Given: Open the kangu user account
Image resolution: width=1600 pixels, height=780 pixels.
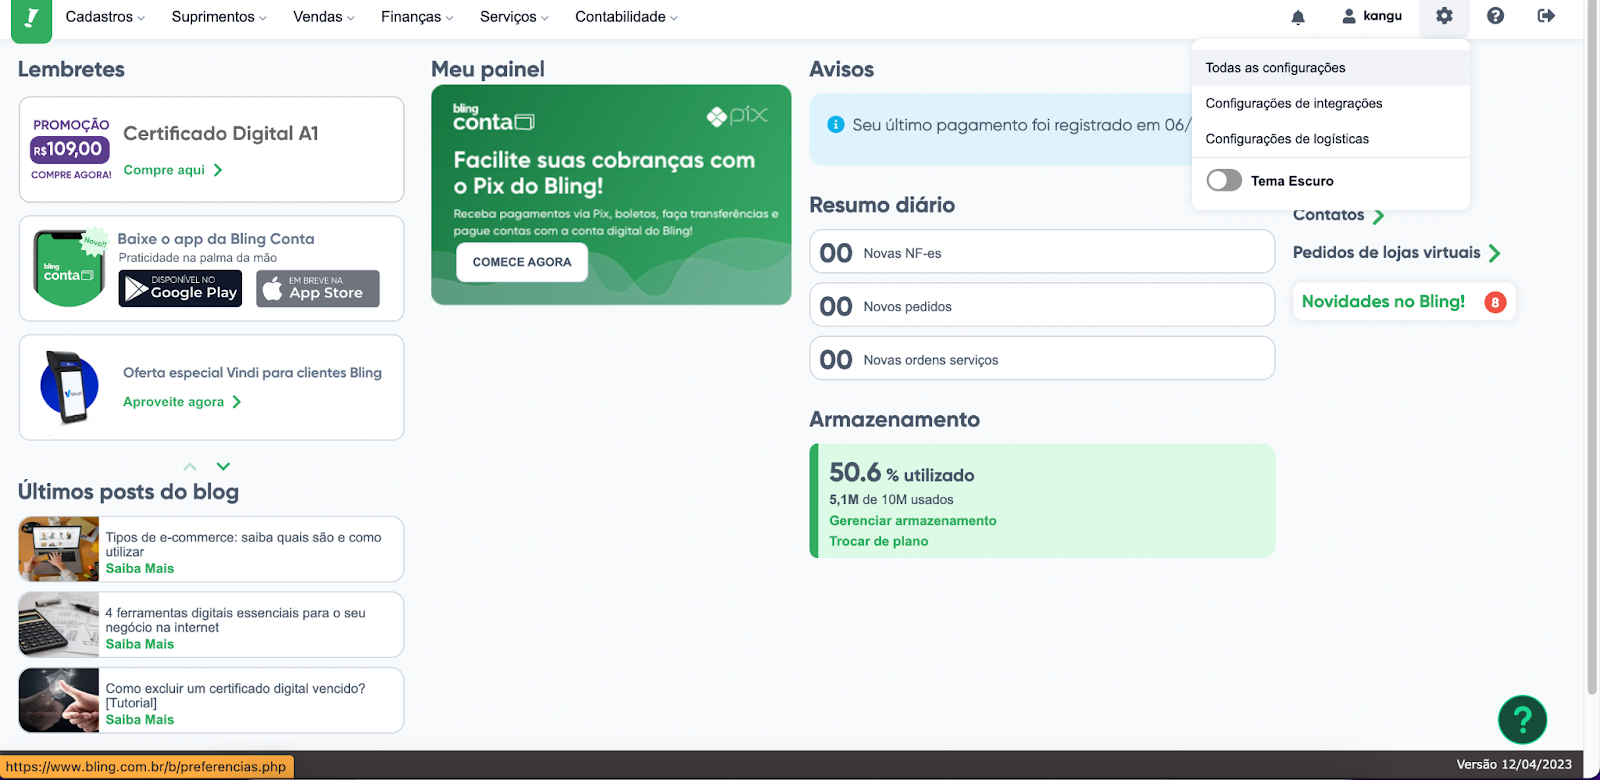Looking at the screenshot, I should tap(1372, 16).
